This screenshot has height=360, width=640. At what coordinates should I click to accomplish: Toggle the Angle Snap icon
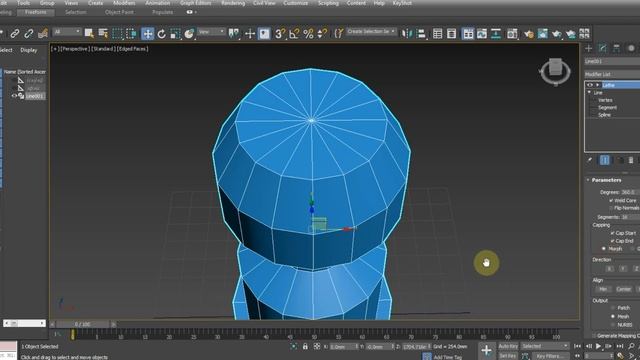pos(294,33)
